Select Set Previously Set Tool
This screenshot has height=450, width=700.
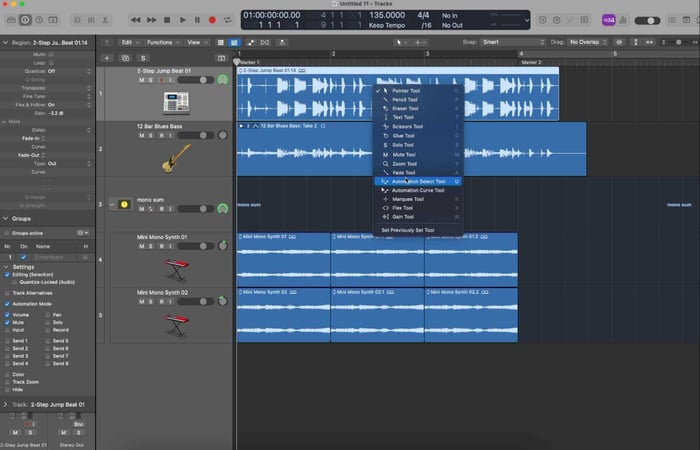click(418, 230)
